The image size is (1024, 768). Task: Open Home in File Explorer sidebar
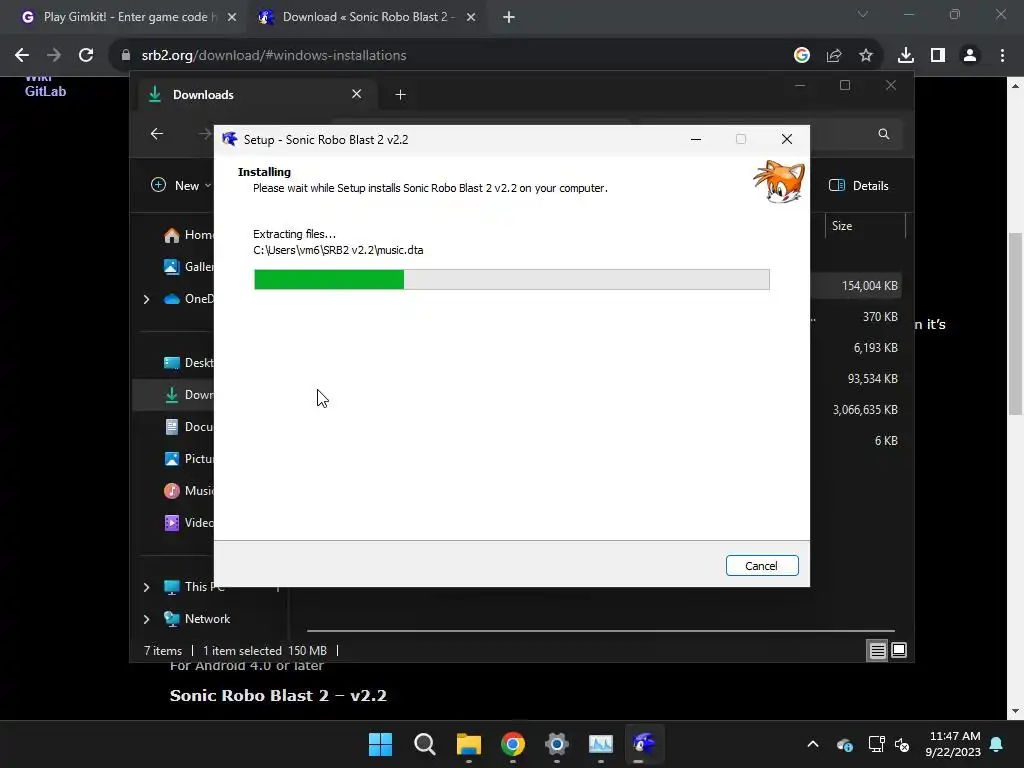coord(188,235)
